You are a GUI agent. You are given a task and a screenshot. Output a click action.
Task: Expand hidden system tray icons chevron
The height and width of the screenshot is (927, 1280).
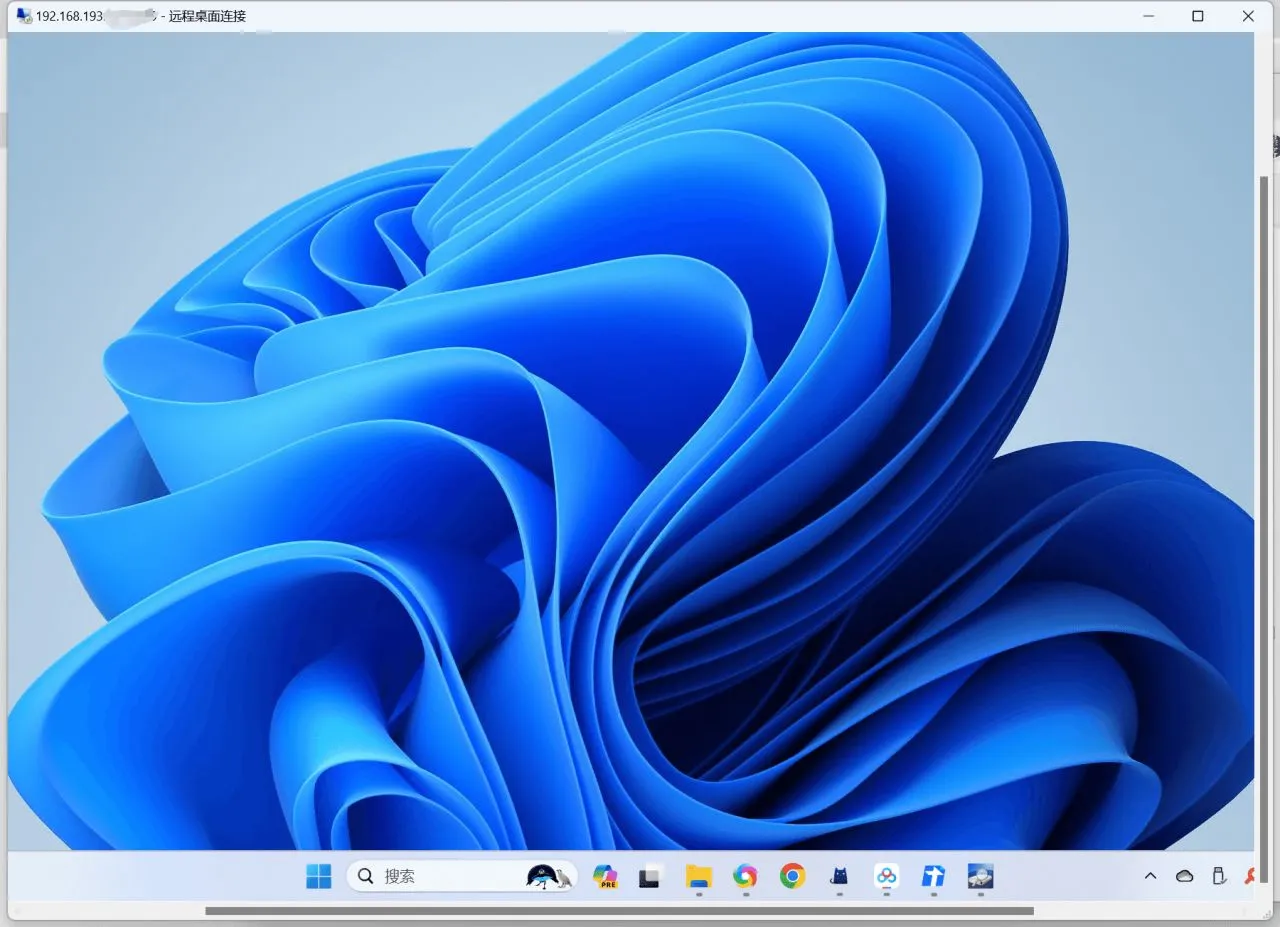[x=1150, y=876]
